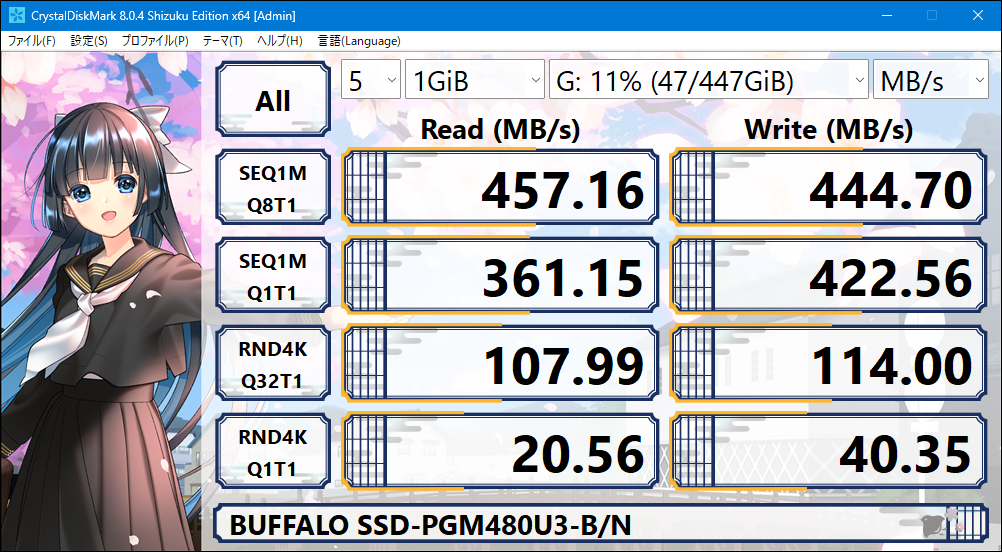Select the SEQ1M Q1T1 read value 361.15

click(500, 276)
